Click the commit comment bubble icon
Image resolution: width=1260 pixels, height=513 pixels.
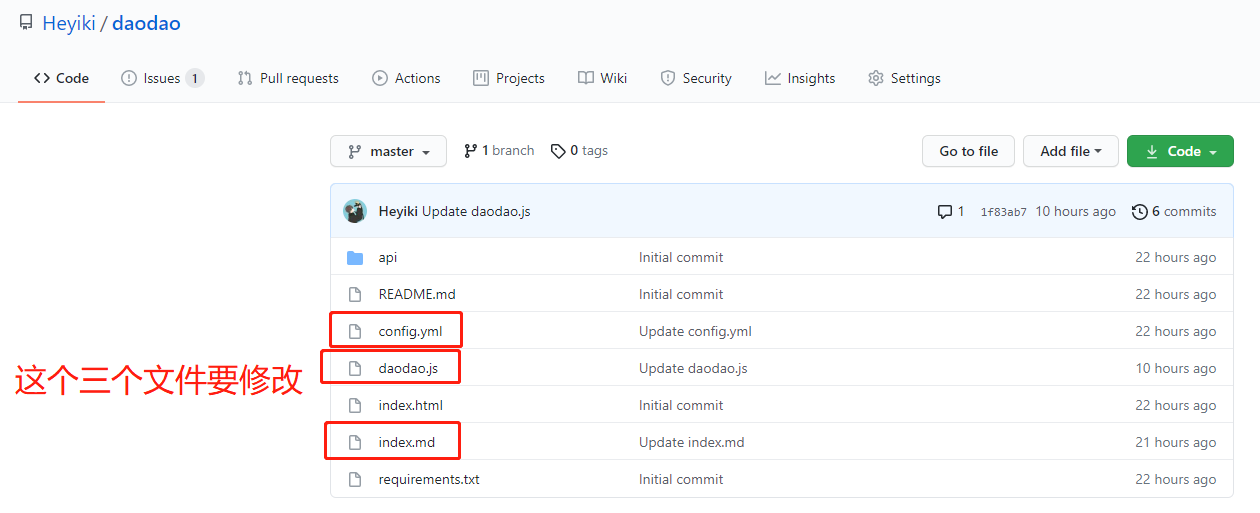(944, 212)
